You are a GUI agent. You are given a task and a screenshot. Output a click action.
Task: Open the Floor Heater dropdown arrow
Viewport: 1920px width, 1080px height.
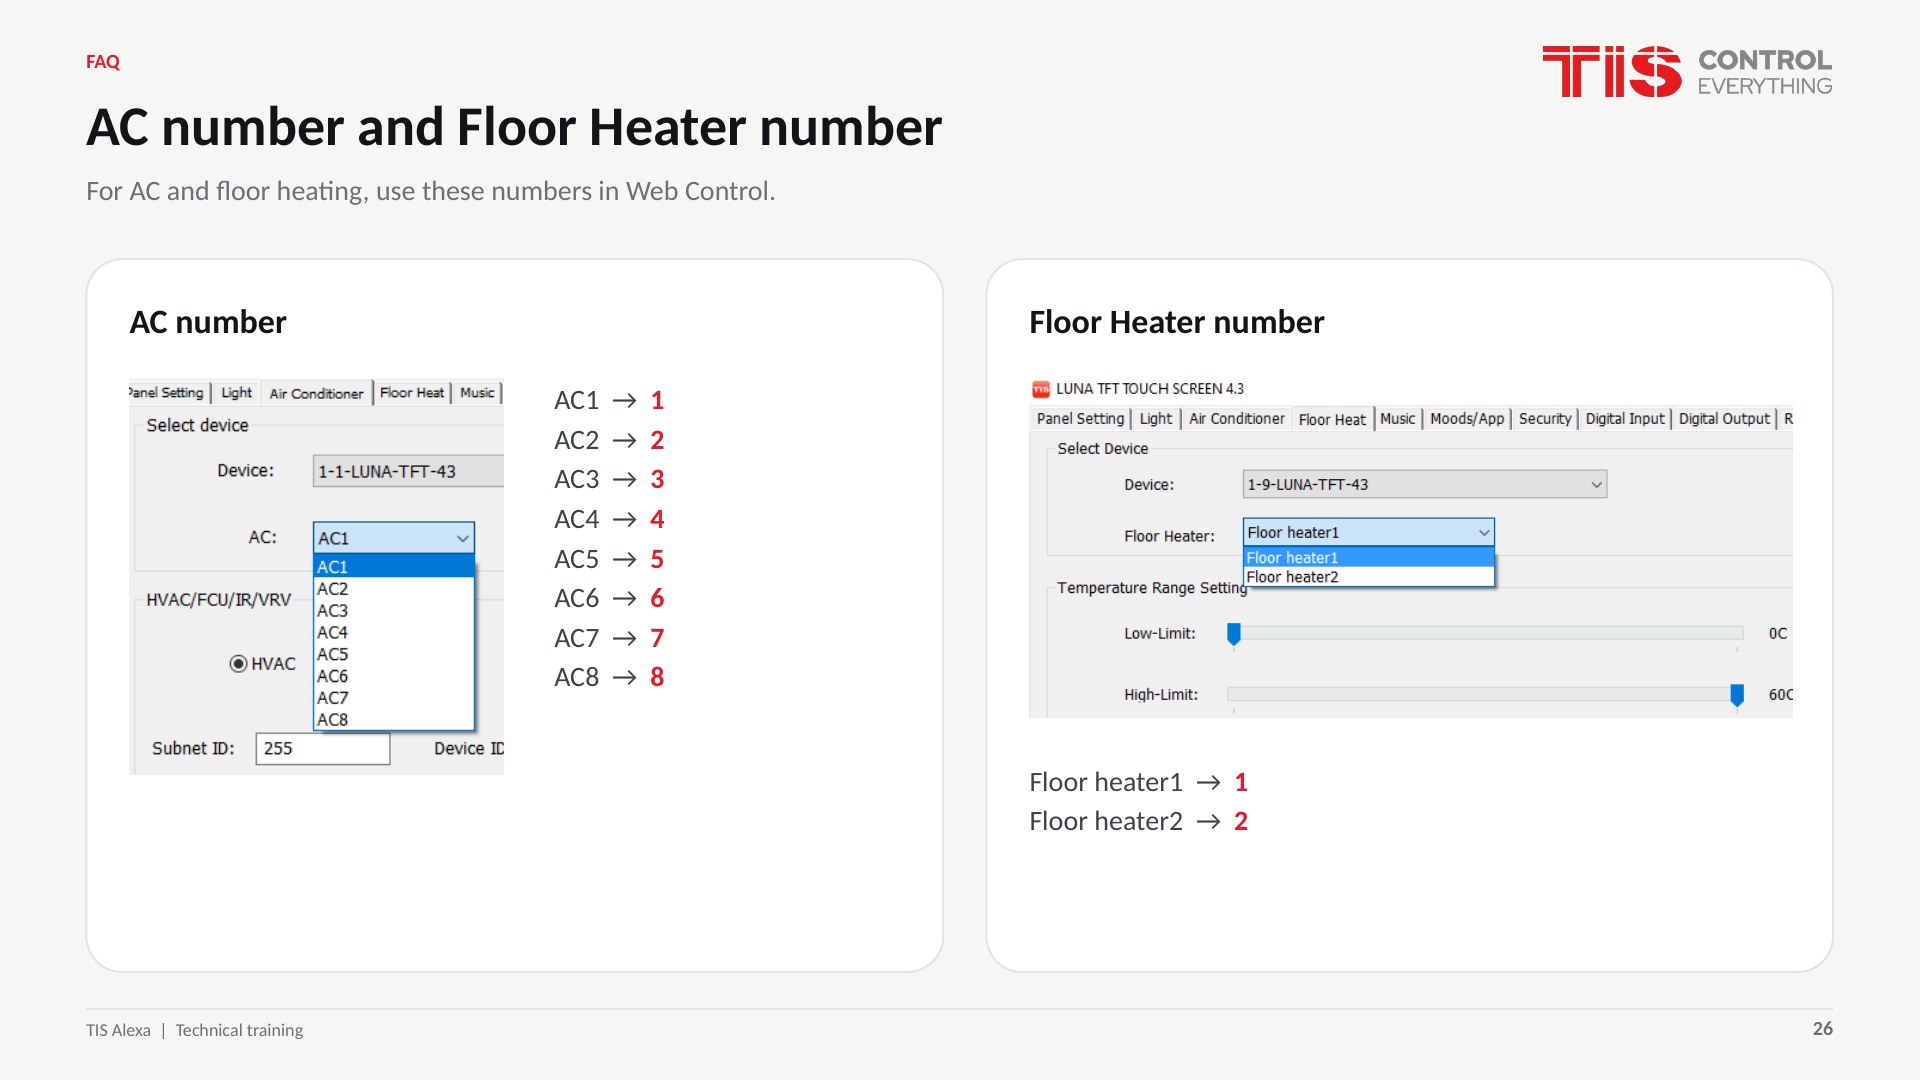click(x=1484, y=532)
